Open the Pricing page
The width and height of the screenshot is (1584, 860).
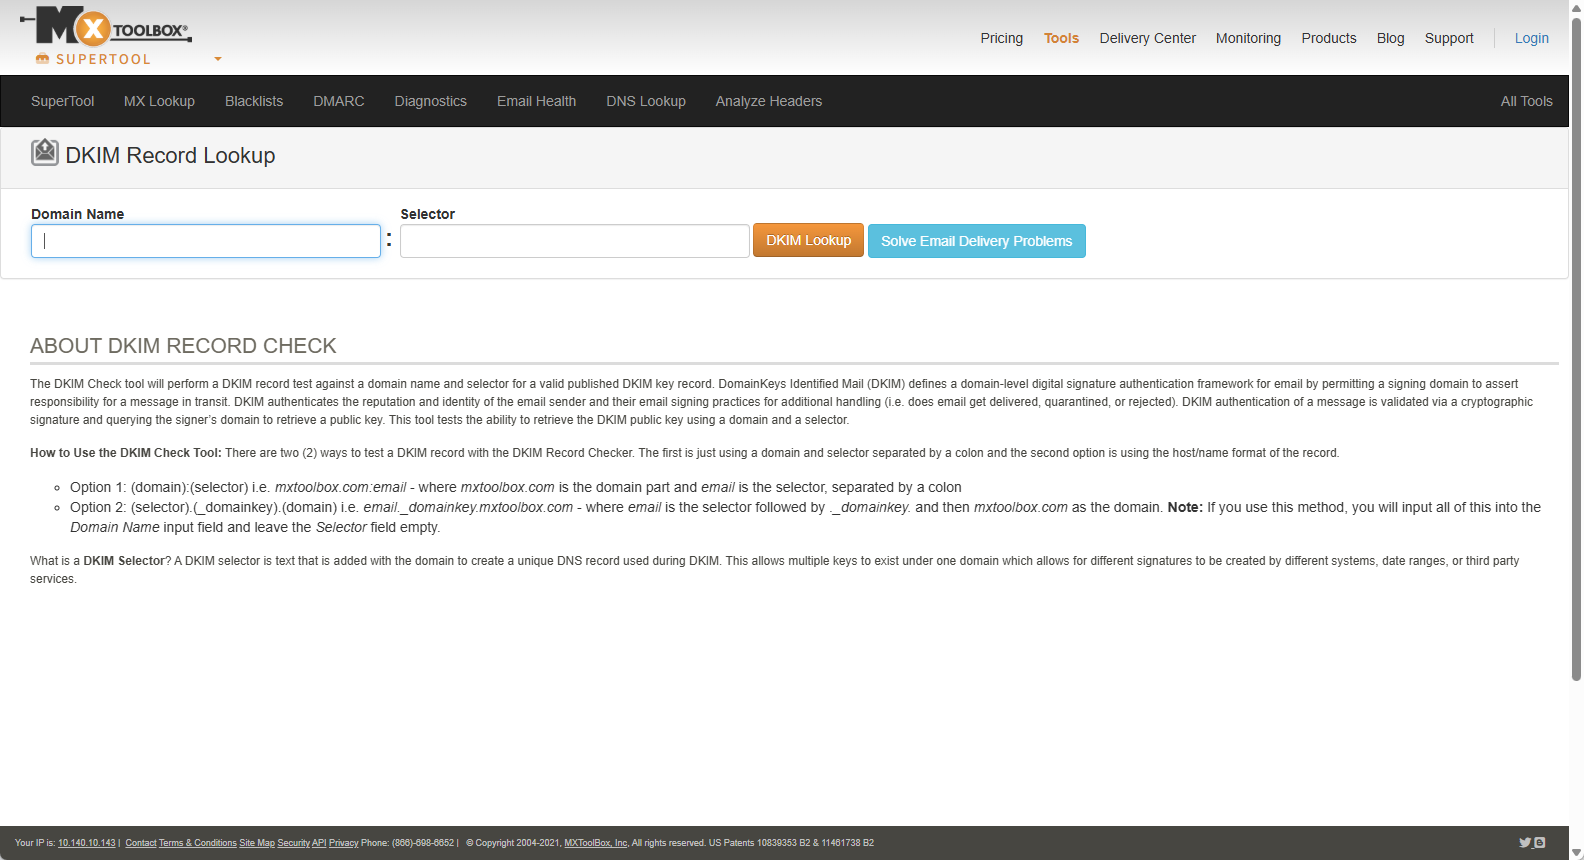pyautogui.click(x=1001, y=38)
